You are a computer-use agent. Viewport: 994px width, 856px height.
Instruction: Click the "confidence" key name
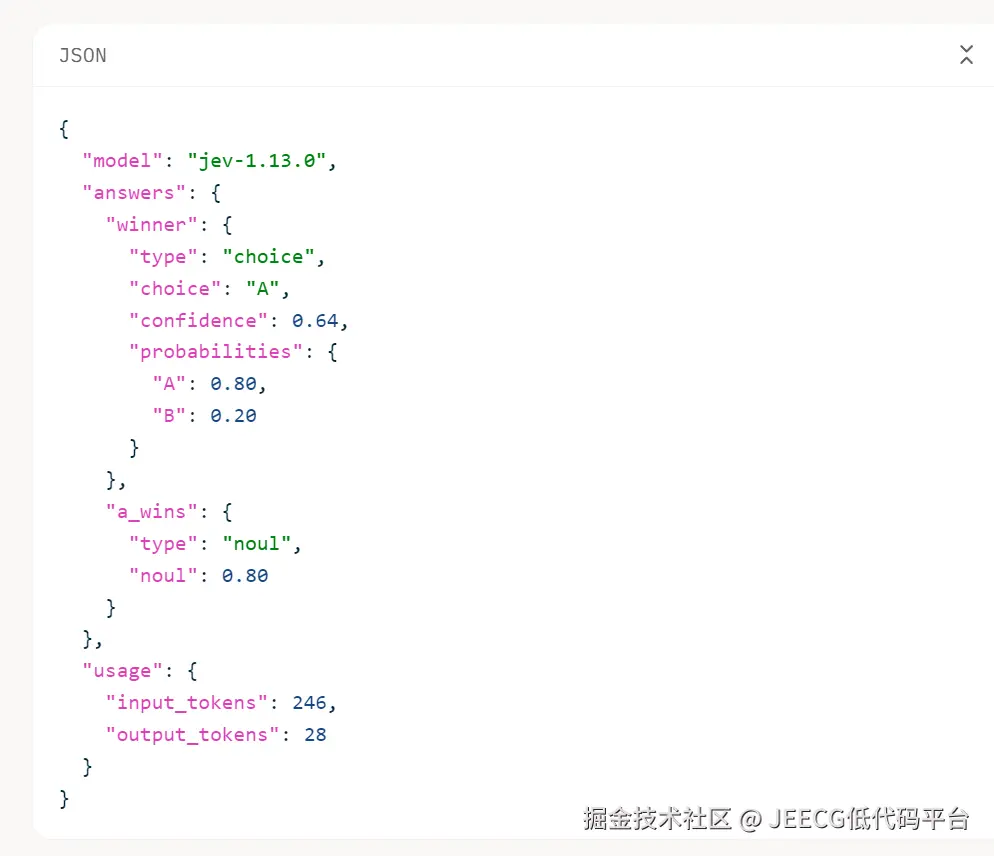pyautogui.click(x=198, y=321)
